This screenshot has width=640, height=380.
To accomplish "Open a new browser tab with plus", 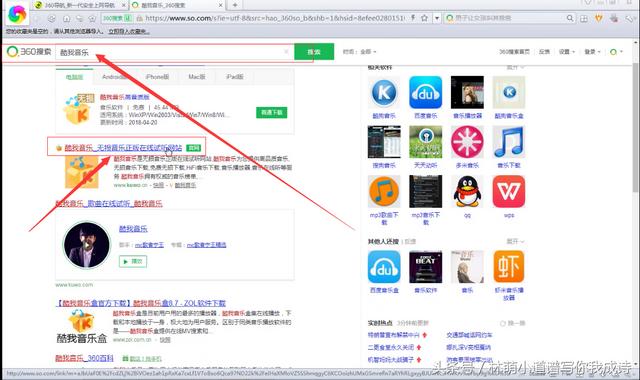I will 235,5.
